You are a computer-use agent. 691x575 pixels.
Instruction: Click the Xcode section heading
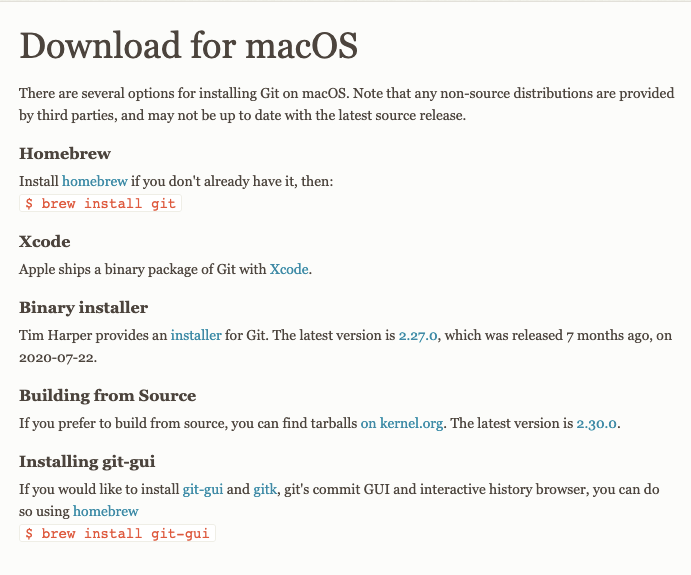pyautogui.click(x=45, y=241)
